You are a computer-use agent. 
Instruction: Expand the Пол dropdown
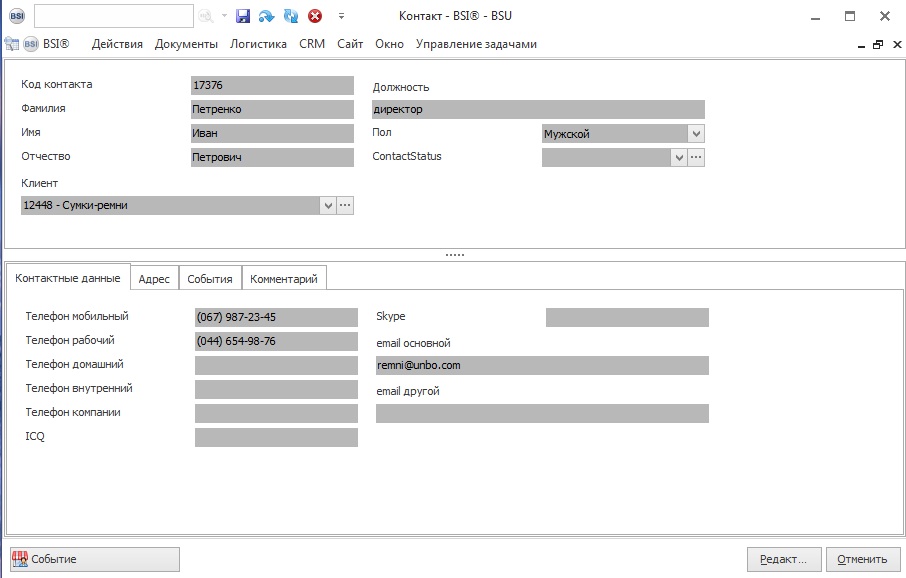[696, 133]
